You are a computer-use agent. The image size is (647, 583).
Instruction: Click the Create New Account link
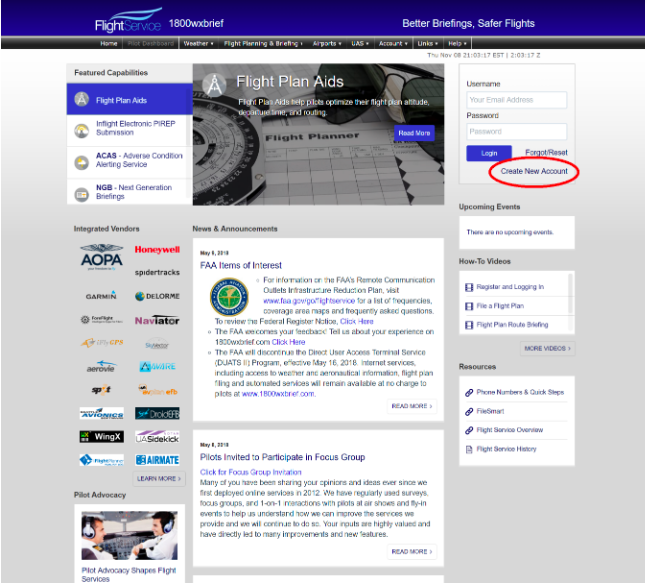(534, 171)
